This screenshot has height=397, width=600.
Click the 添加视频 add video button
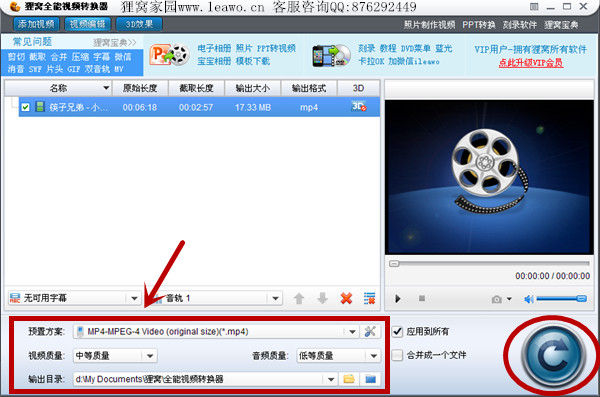[36, 24]
